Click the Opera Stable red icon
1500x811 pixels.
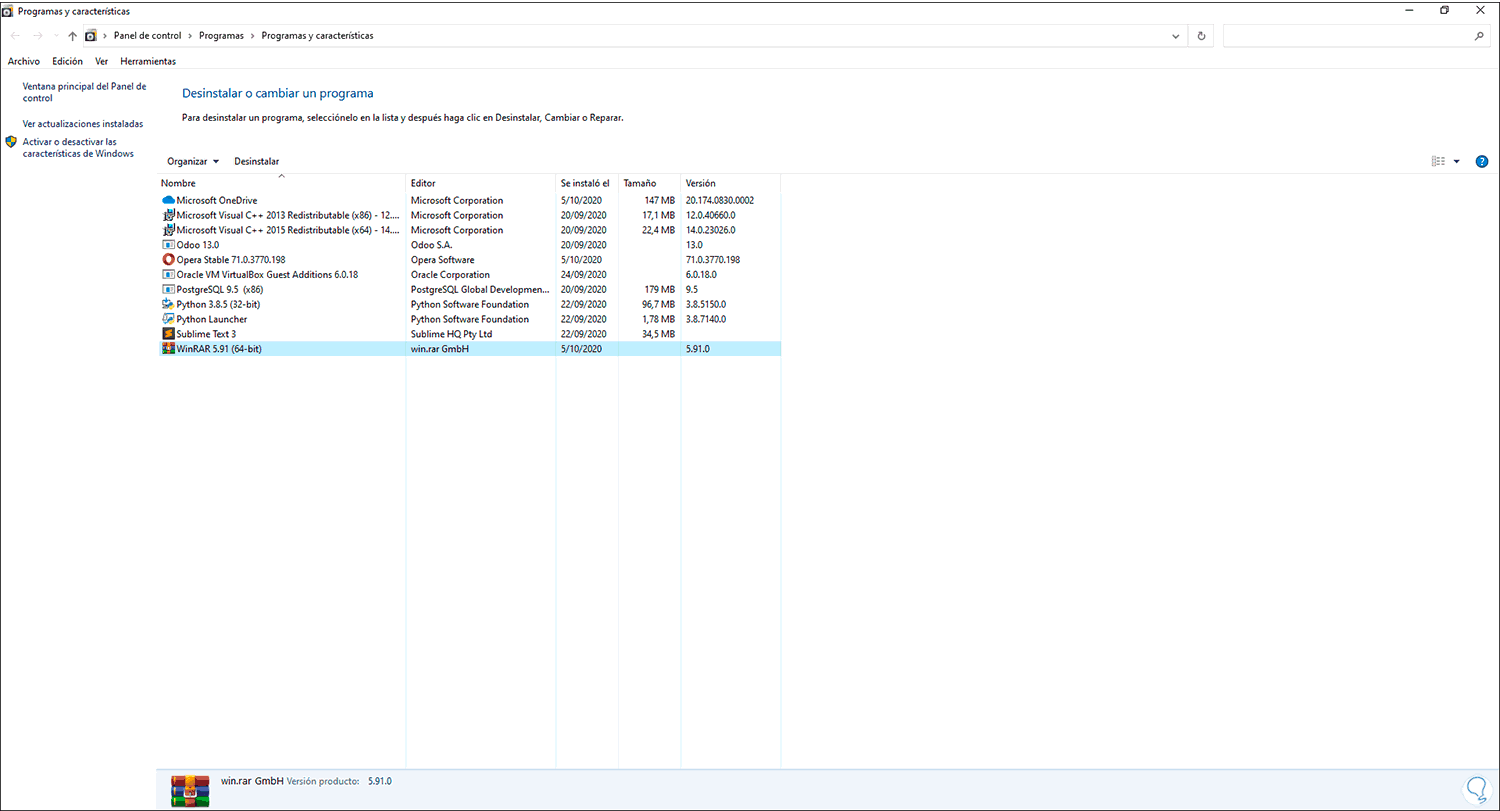(168, 260)
